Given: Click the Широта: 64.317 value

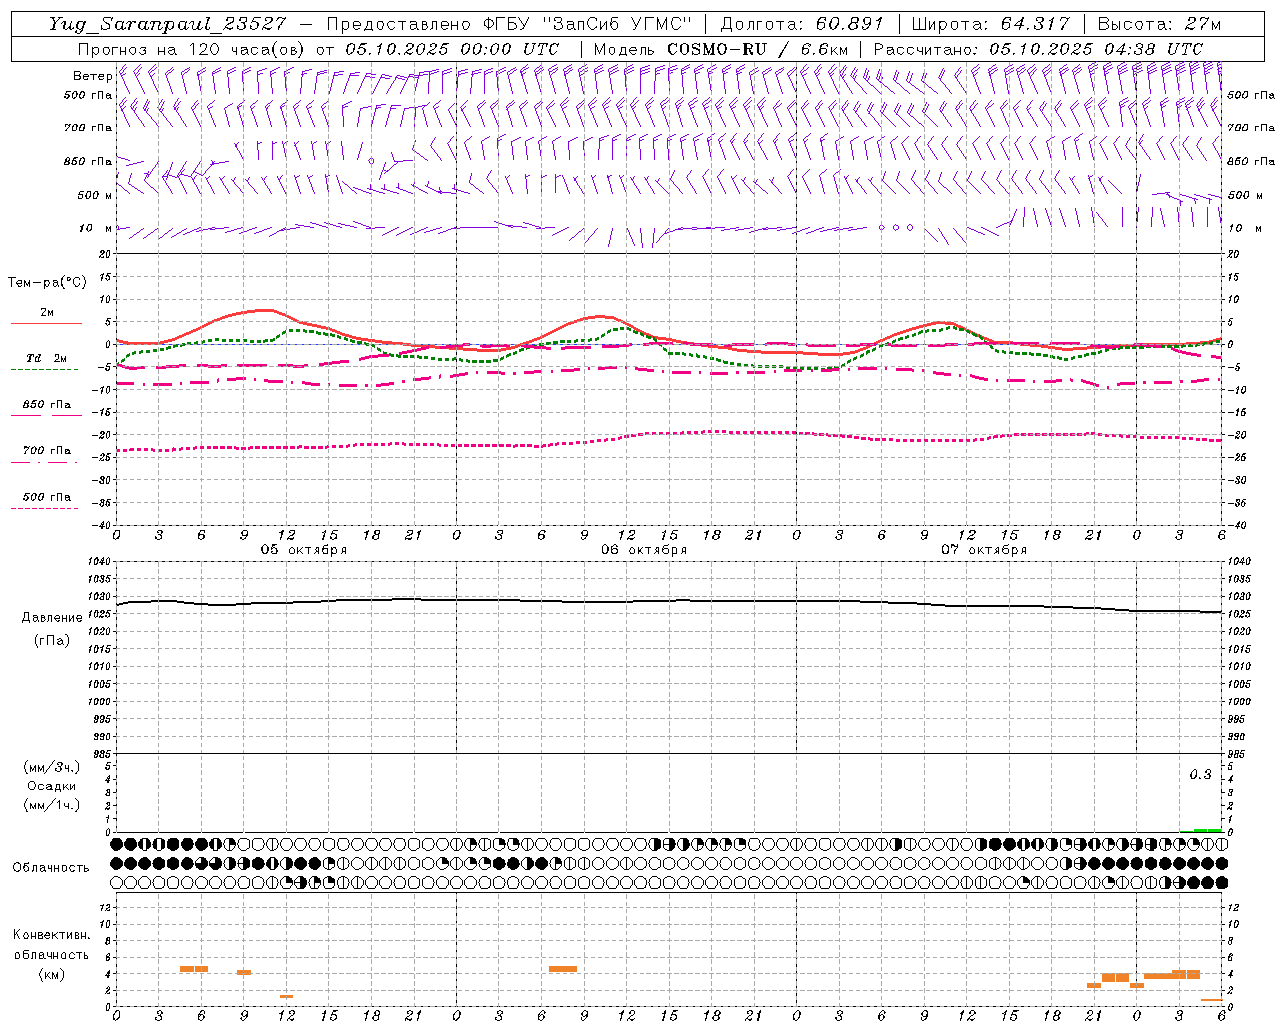Looking at the screenshot, I should point(991,24).
